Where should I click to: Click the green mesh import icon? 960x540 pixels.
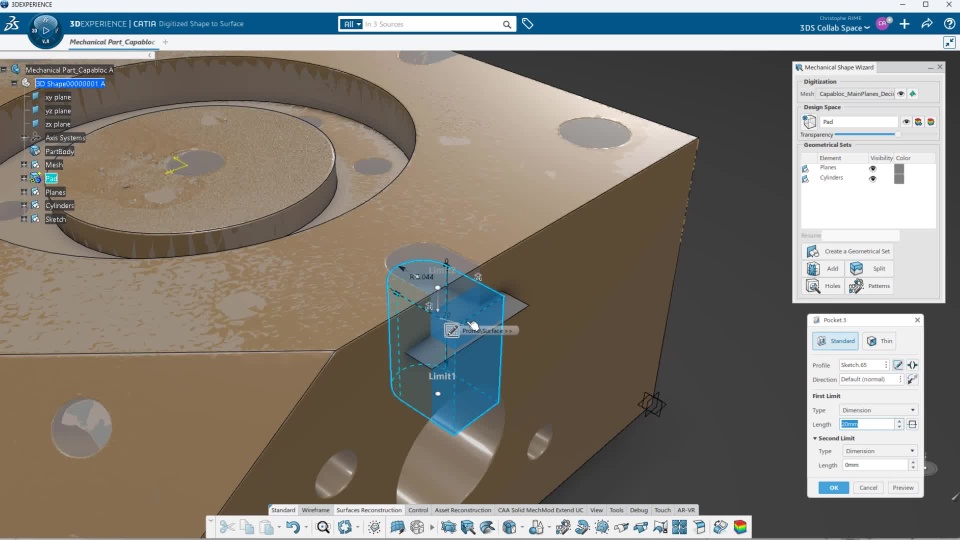(913, 94)
